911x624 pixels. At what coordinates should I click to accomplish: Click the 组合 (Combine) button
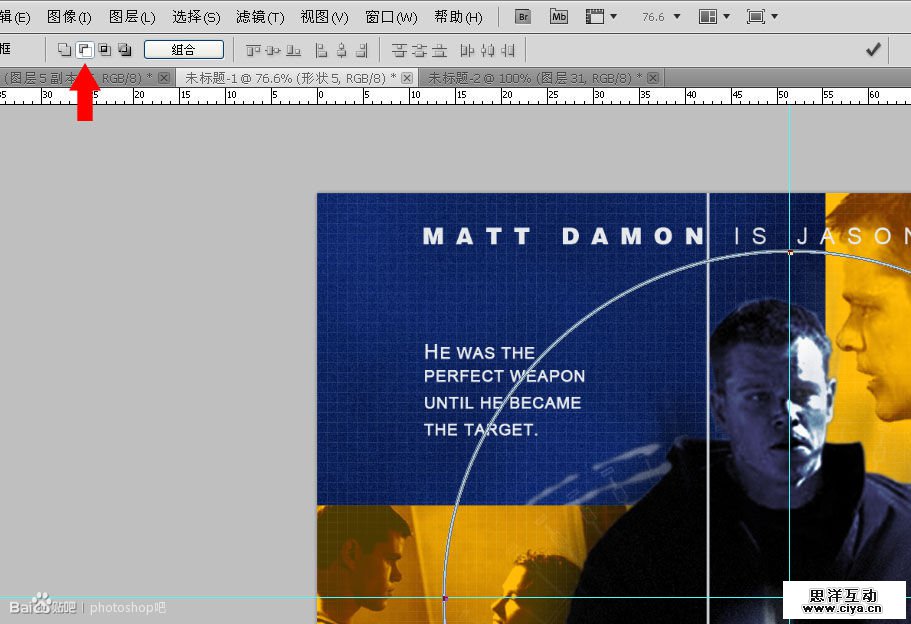(x=183, y=50)
